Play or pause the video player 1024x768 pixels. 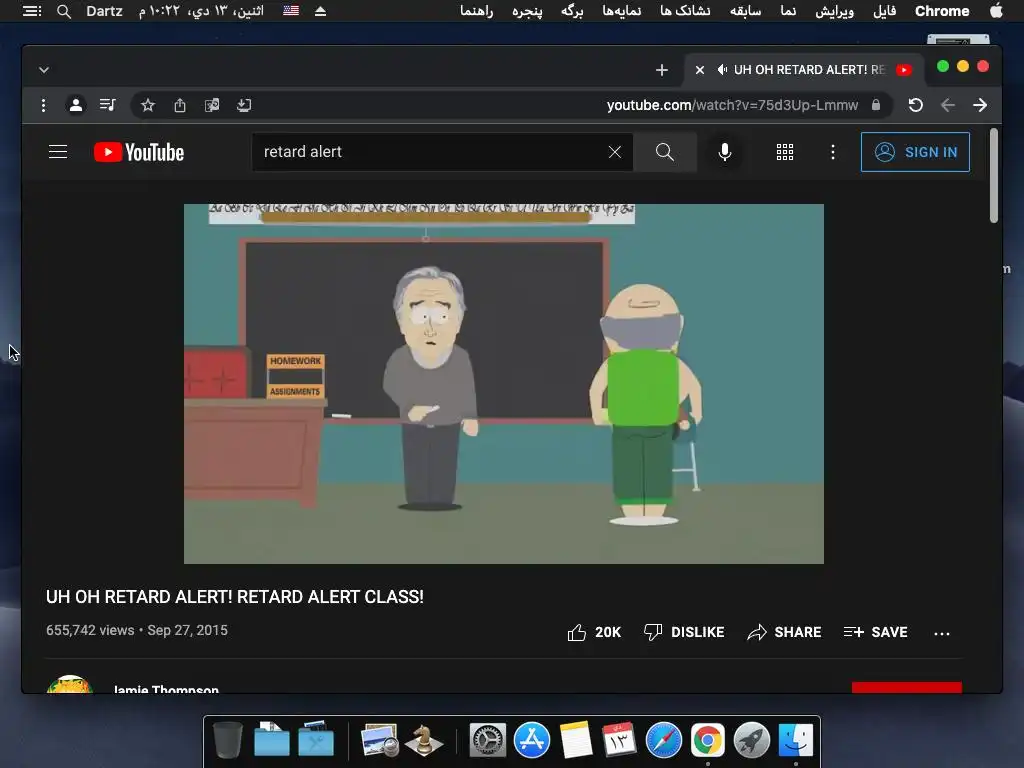504,384
